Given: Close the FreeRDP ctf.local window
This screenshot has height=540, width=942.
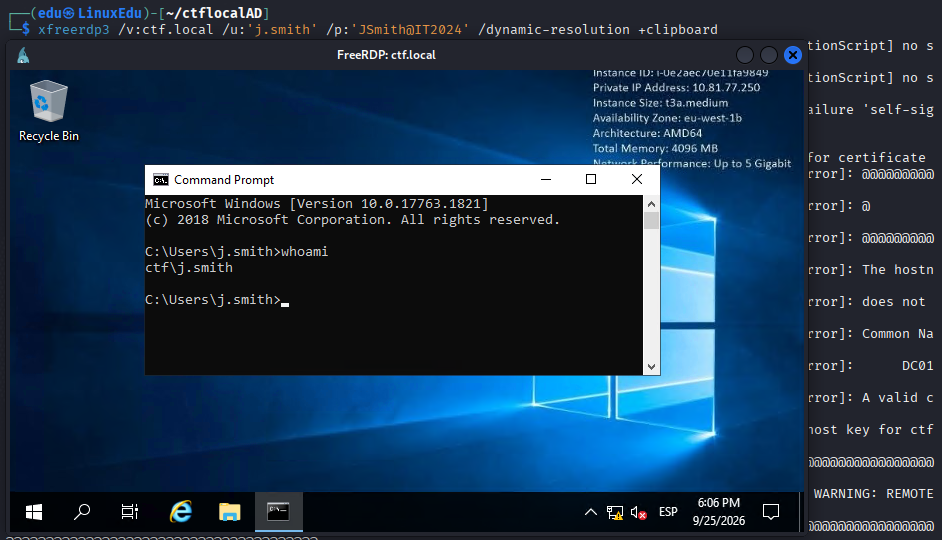Looking at the screenshot, I should point(793,55).
